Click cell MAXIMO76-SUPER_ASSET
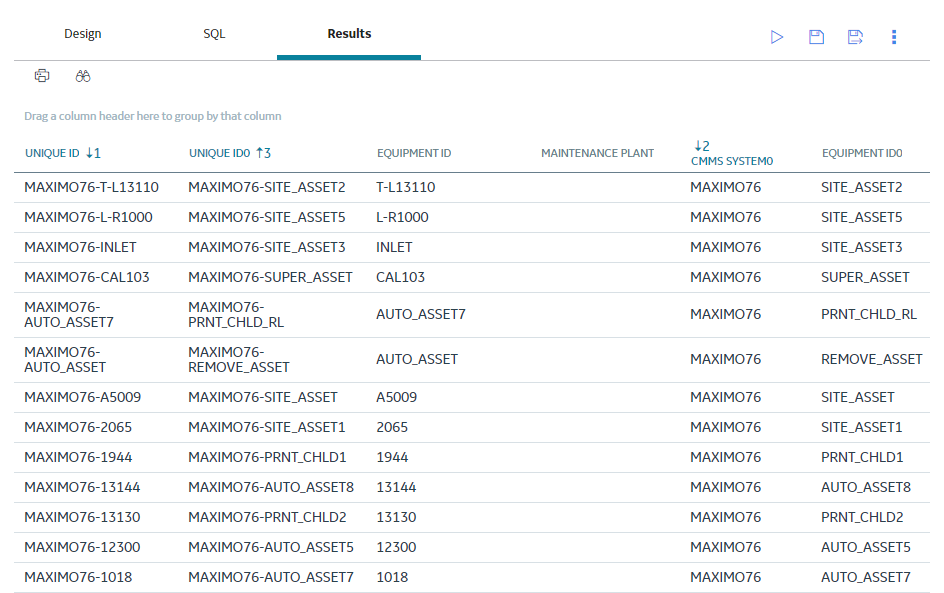Viewport: 944px width, 593px height. tap(270, 278)
